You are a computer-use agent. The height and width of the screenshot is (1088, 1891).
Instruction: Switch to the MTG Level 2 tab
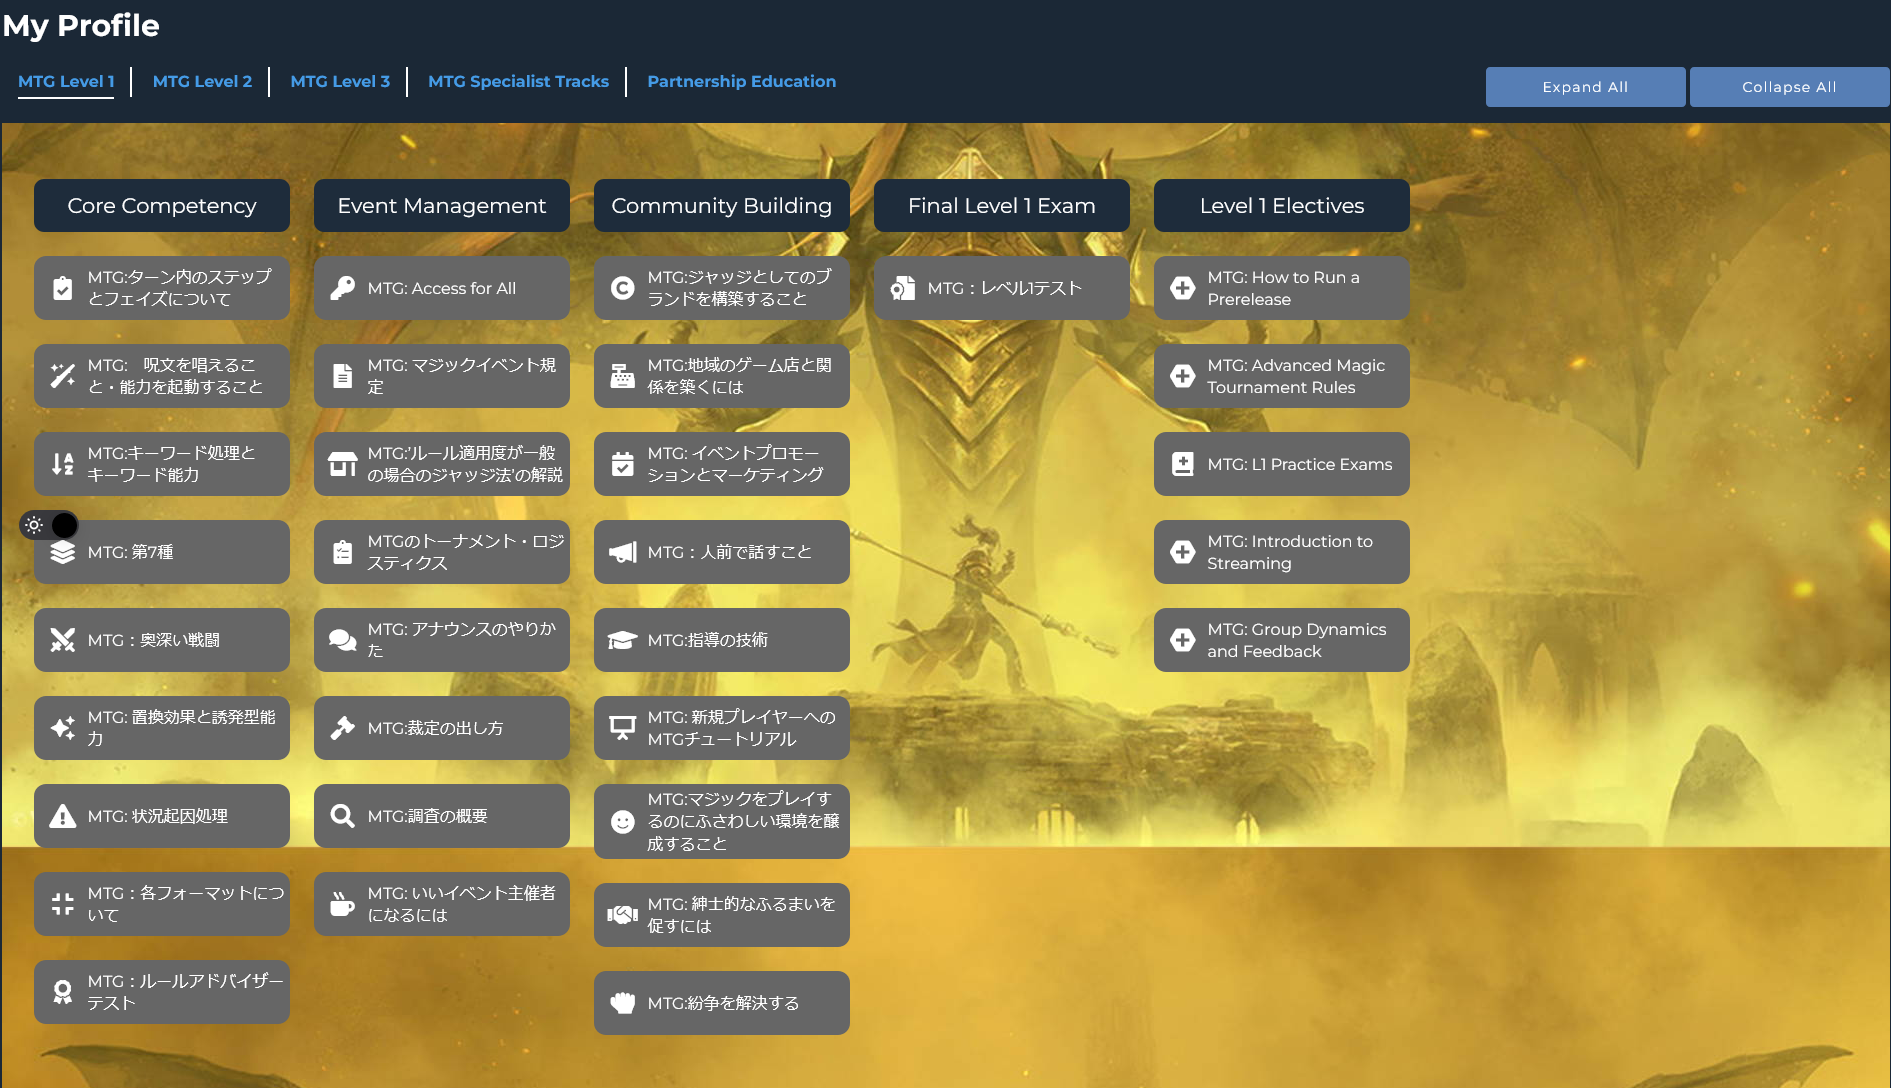[202, 82]
